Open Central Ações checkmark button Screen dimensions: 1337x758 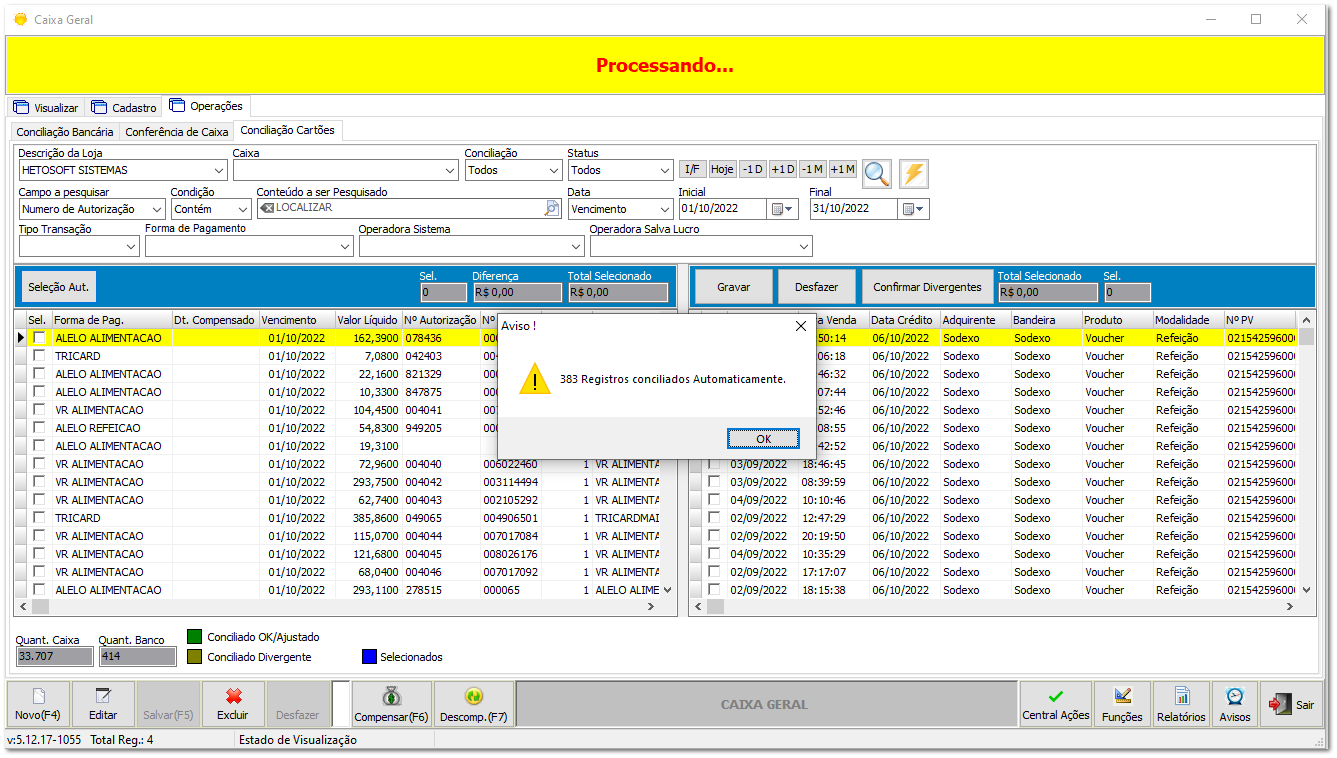tap(1055, 704)
